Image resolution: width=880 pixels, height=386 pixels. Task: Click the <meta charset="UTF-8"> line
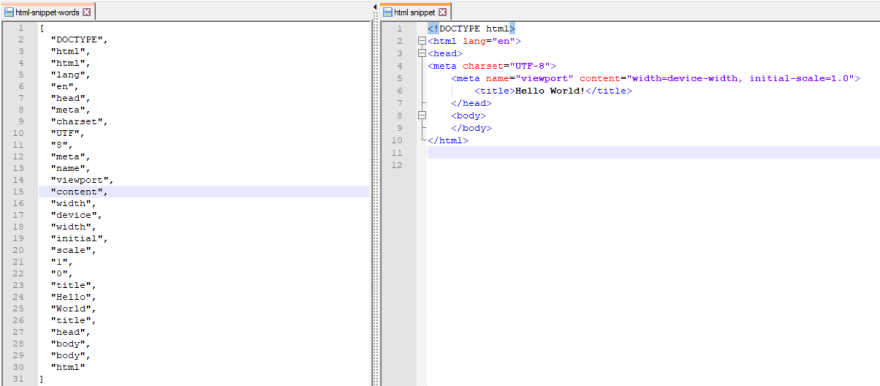[492, 66]
